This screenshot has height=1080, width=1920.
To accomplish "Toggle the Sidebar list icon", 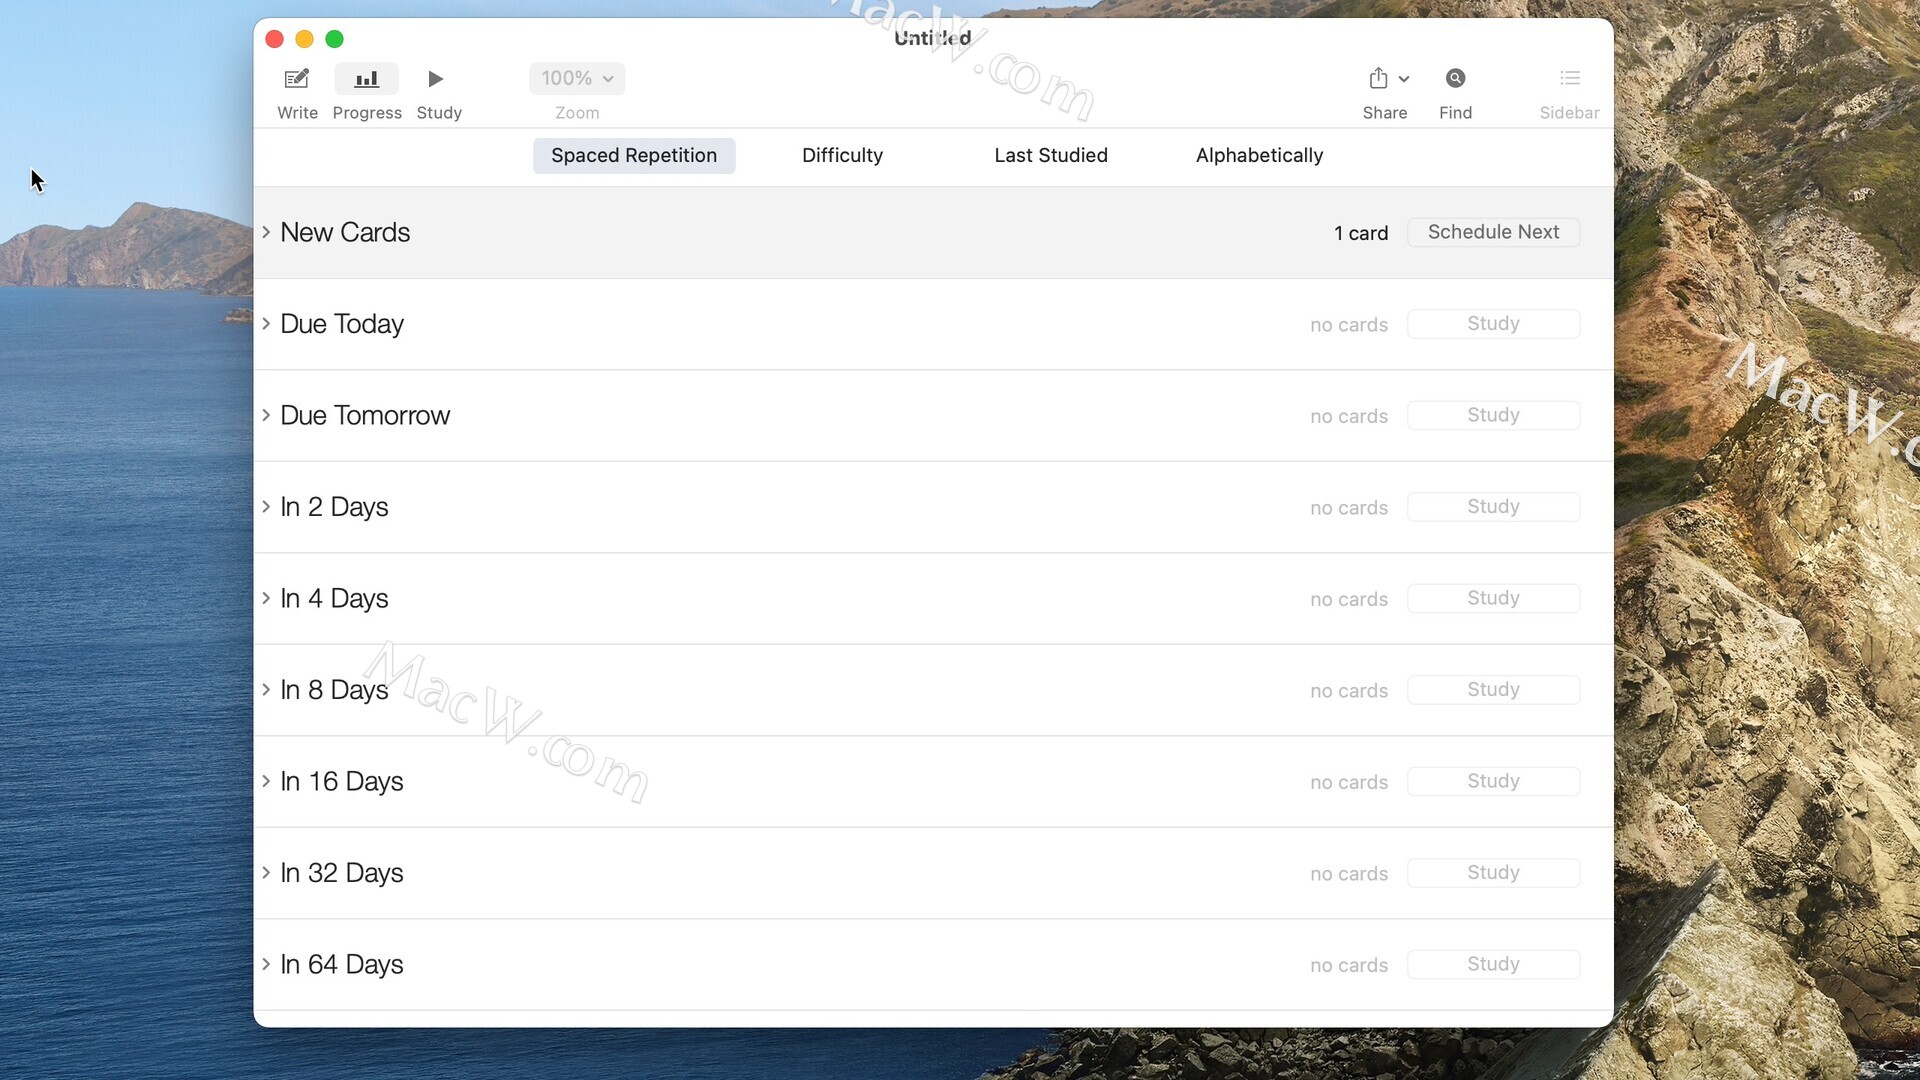I will [1570, 78].
